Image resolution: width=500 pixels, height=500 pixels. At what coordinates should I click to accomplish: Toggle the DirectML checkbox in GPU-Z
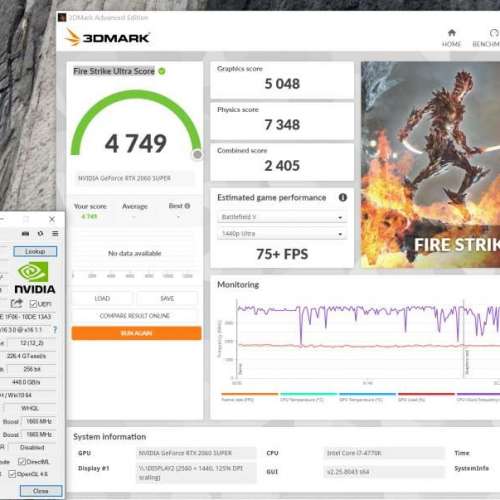[x=22, y=462]
